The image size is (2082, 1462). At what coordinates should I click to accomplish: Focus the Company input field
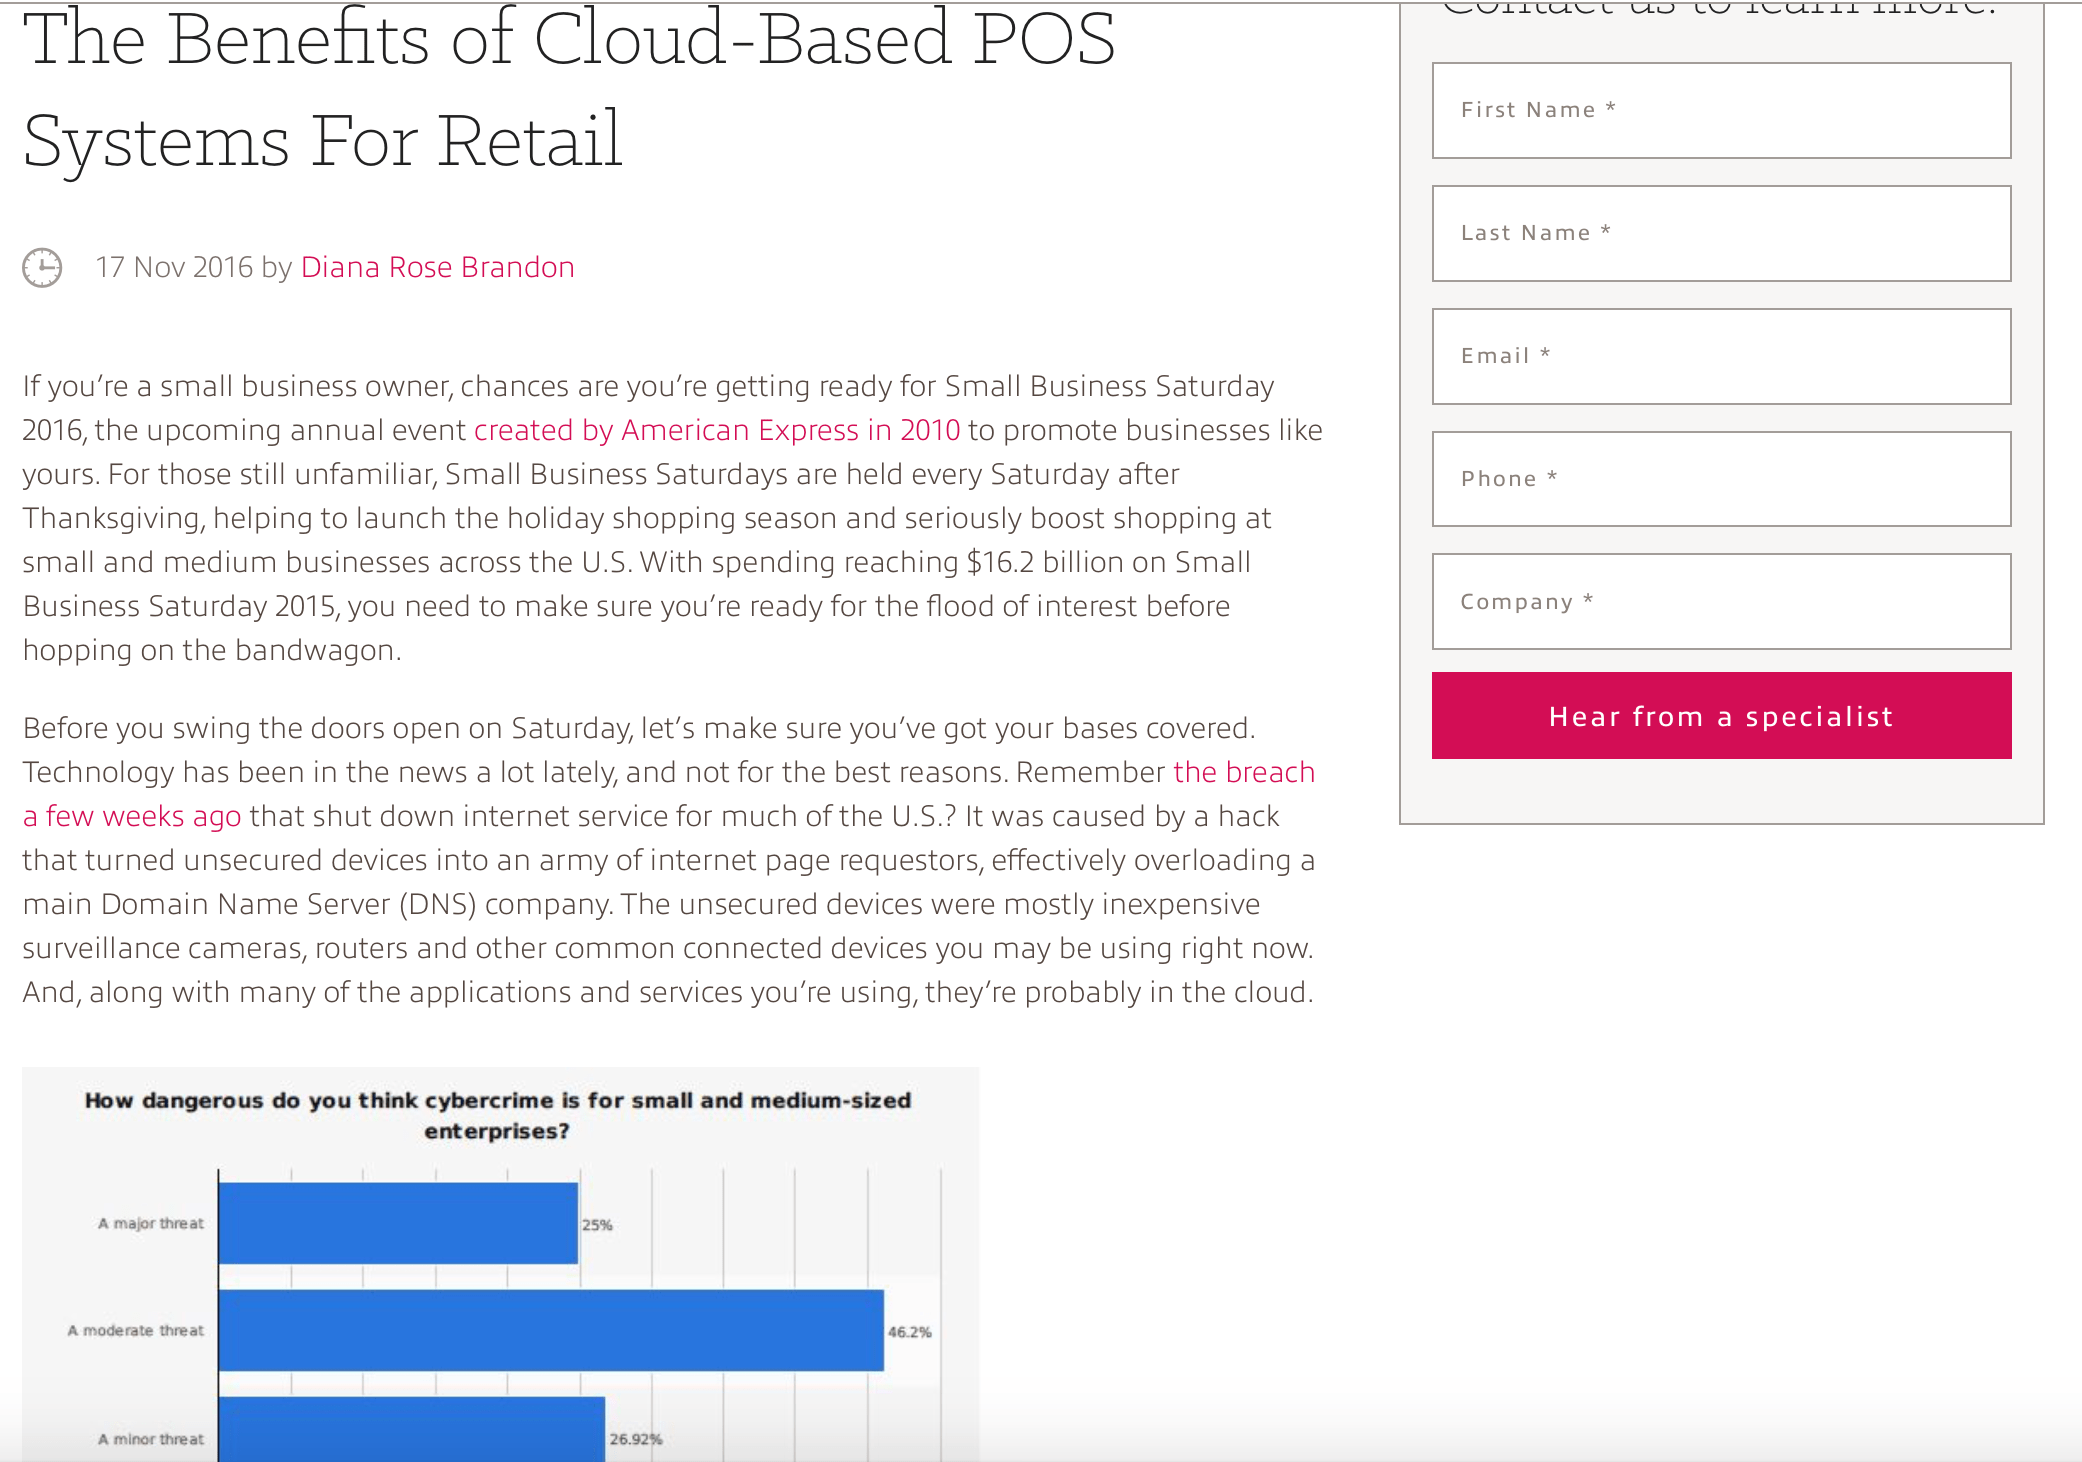click(1720, 602)
